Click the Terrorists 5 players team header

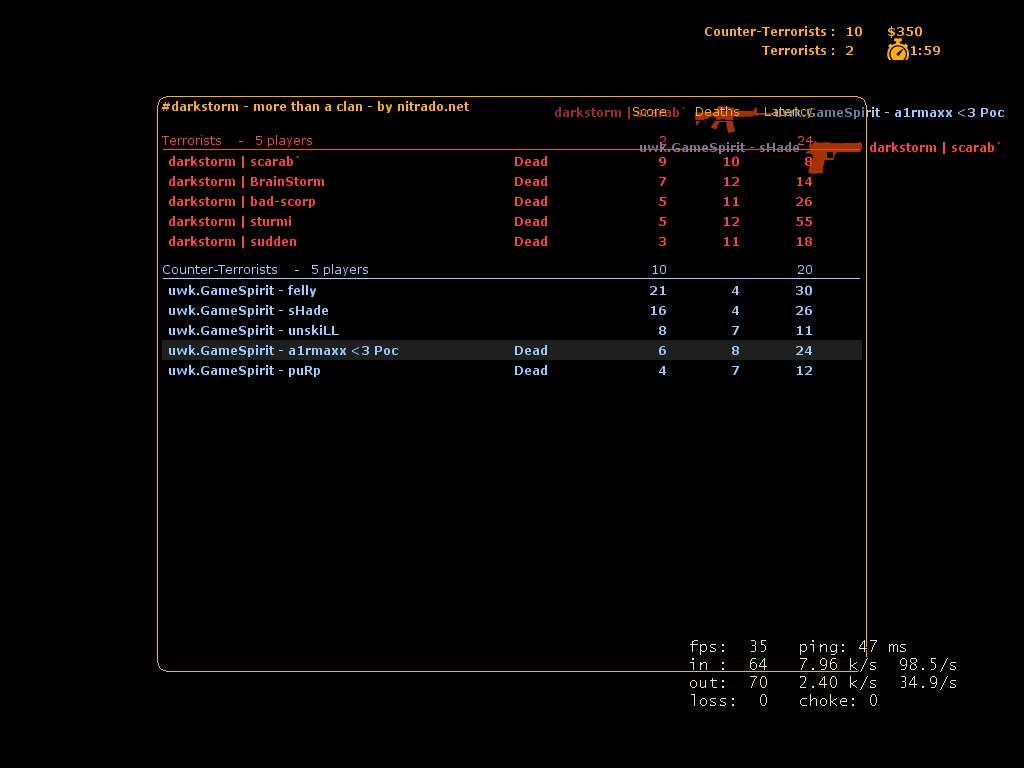(x=237, y=140)
